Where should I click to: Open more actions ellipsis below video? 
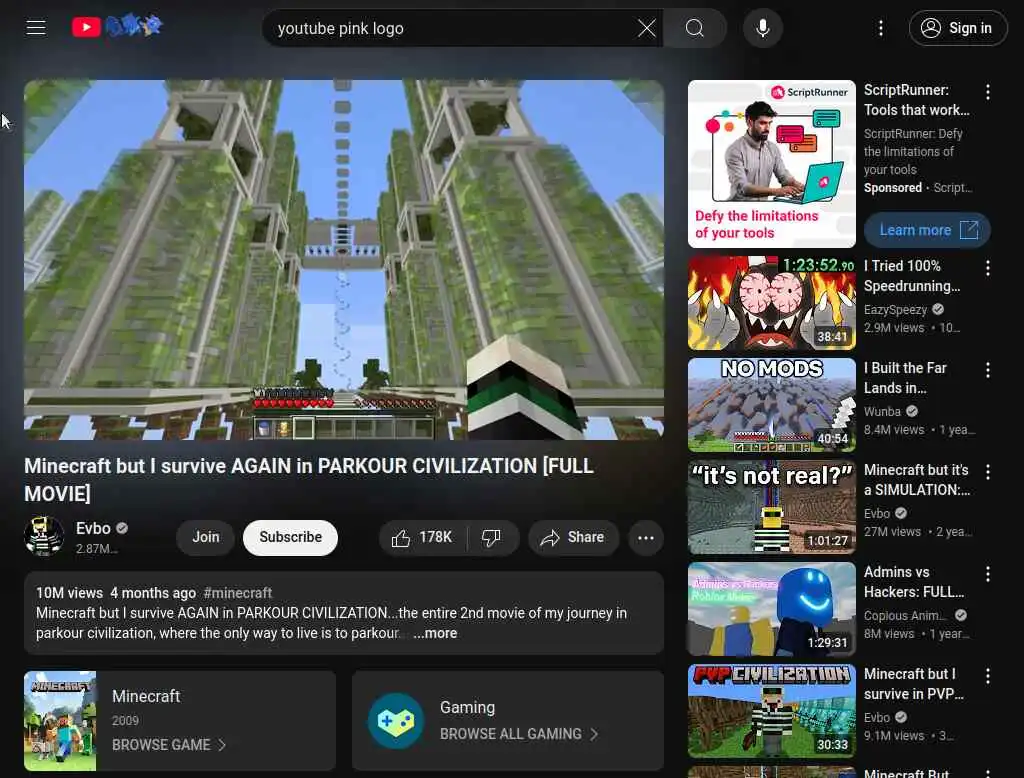[x=645, y=538]
